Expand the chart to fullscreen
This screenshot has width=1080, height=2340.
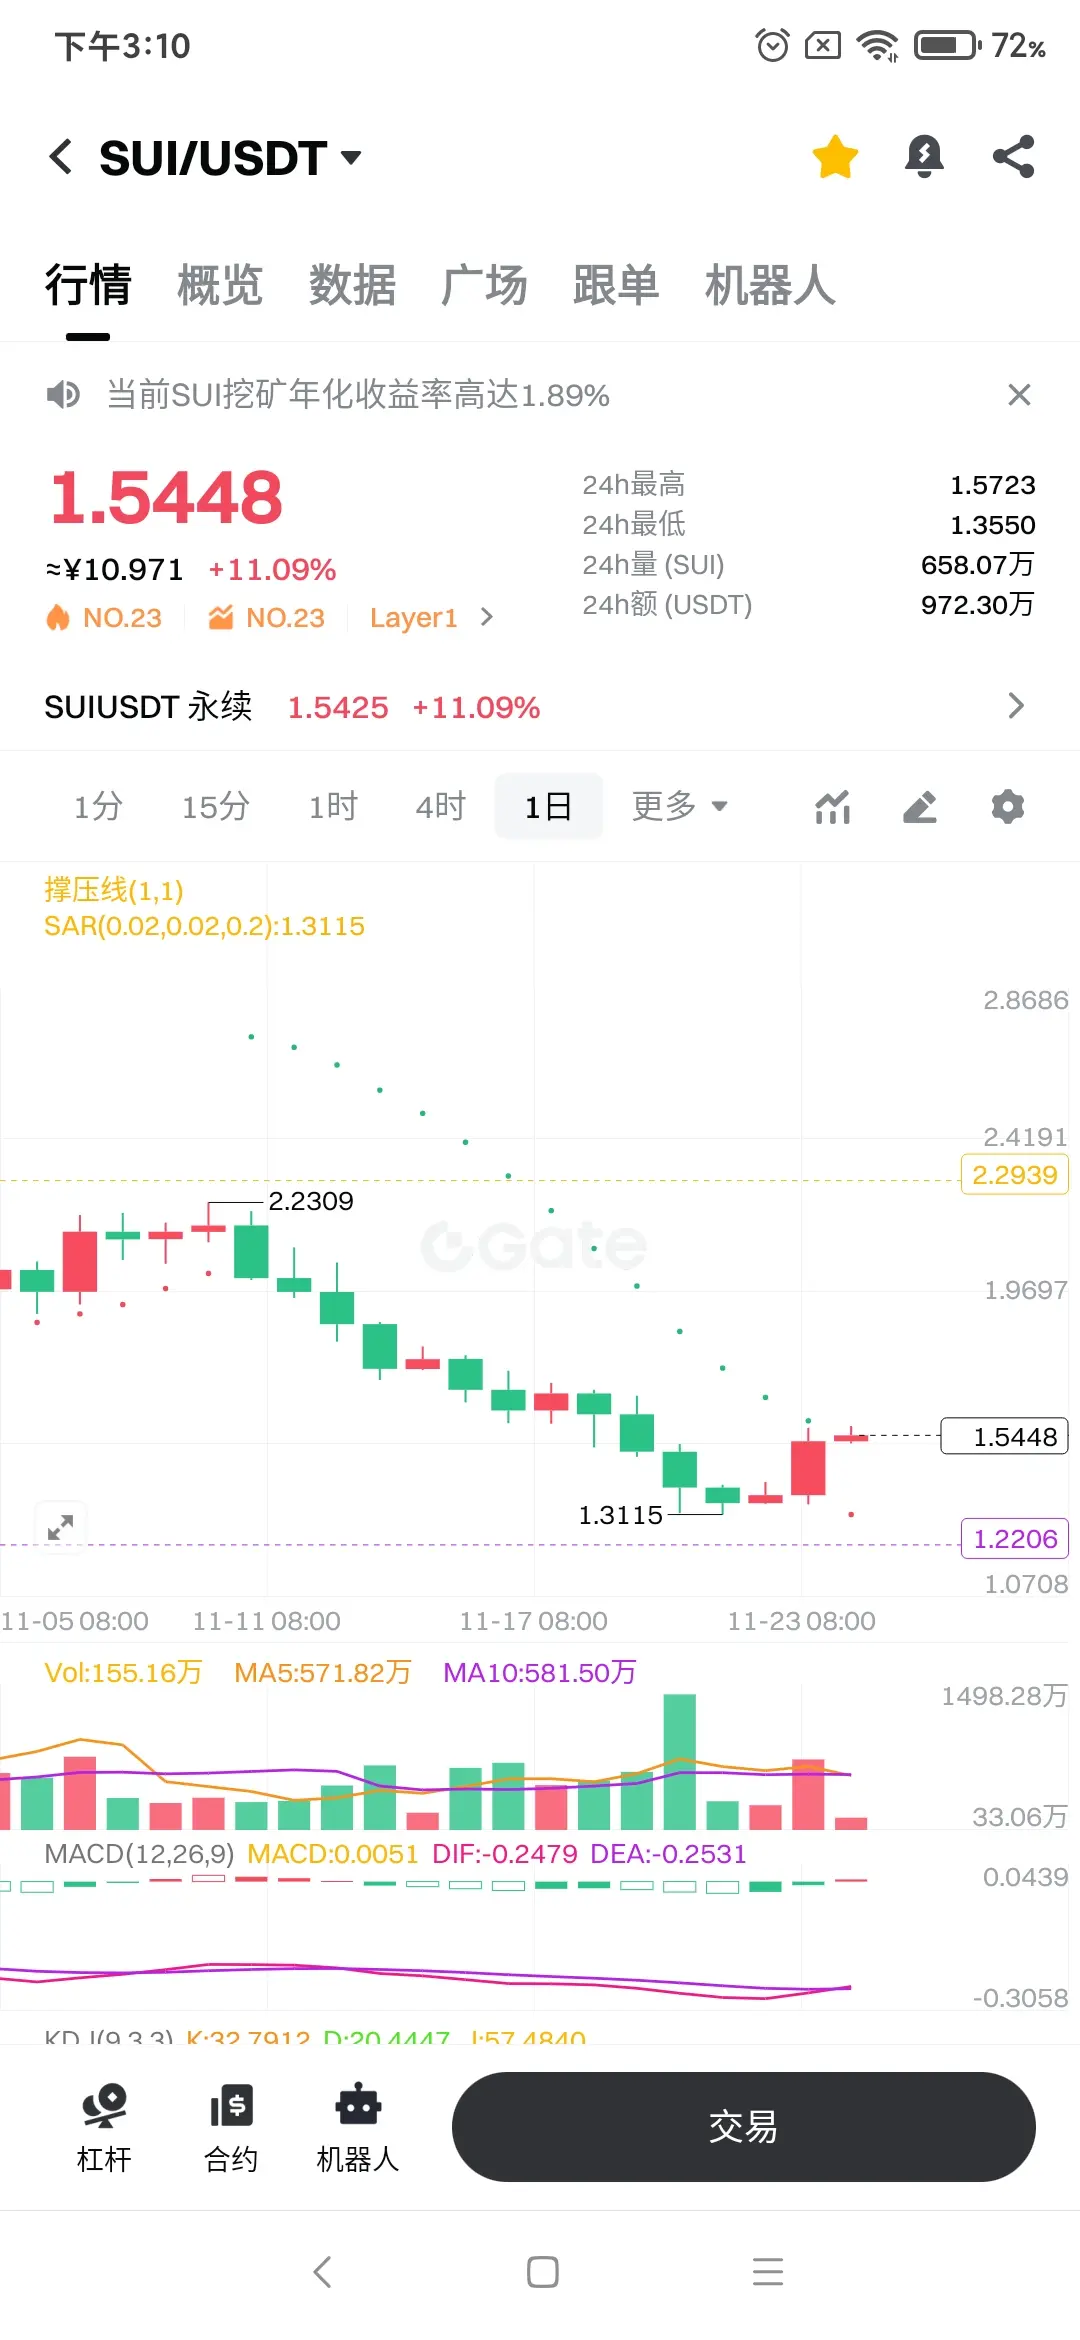61,1527
